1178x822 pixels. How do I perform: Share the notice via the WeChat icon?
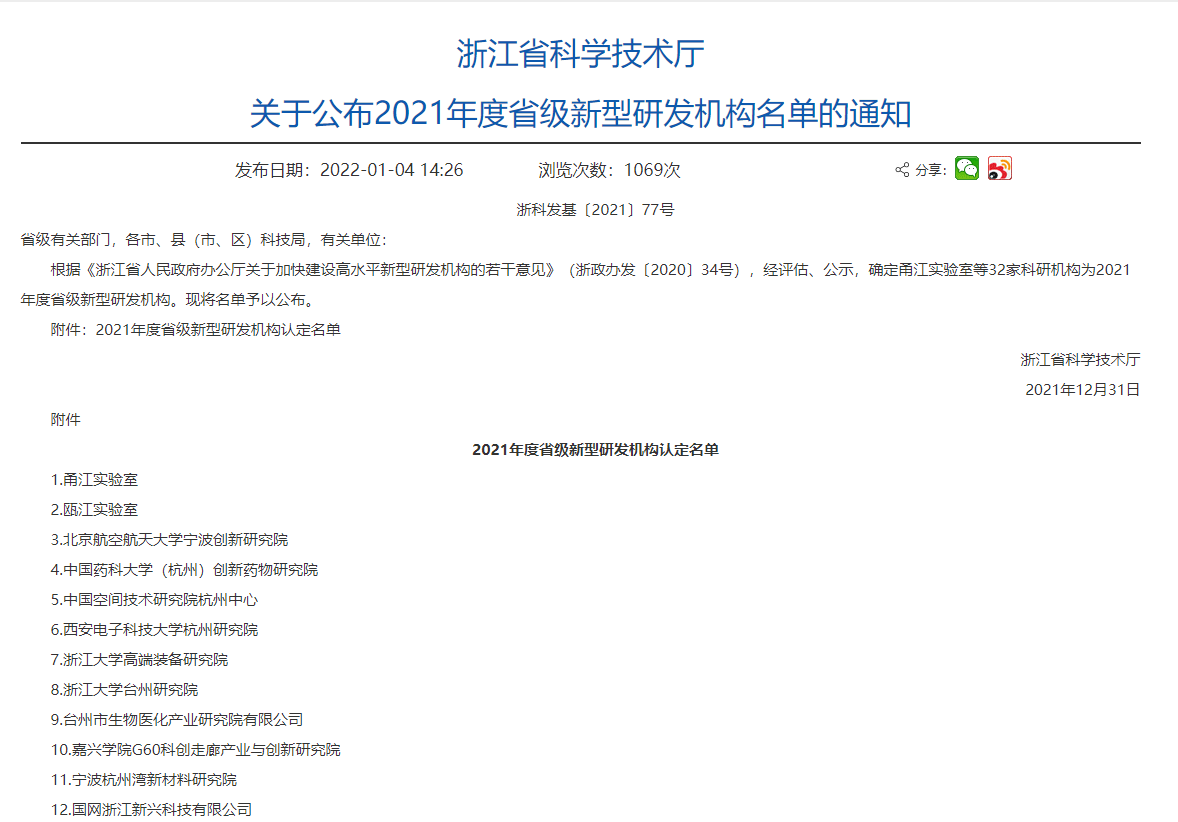[x=967, y=168]
